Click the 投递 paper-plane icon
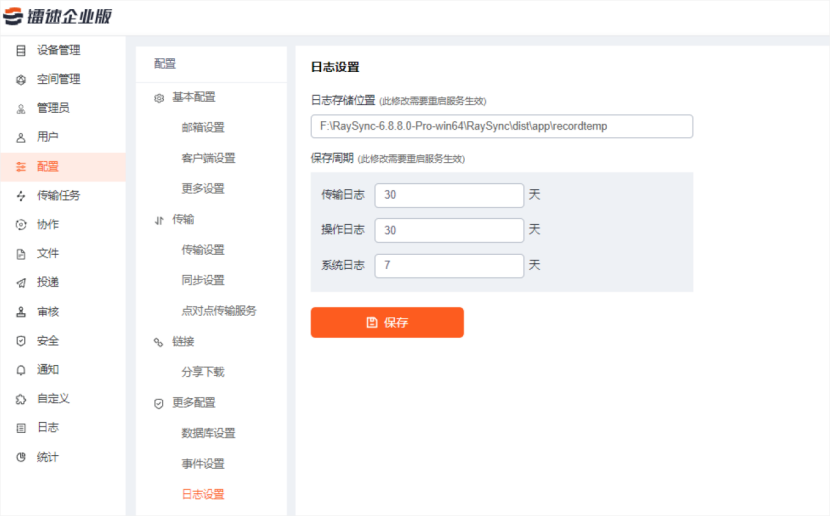The height and width of the screenshot is (516, 830). (21, 283)
